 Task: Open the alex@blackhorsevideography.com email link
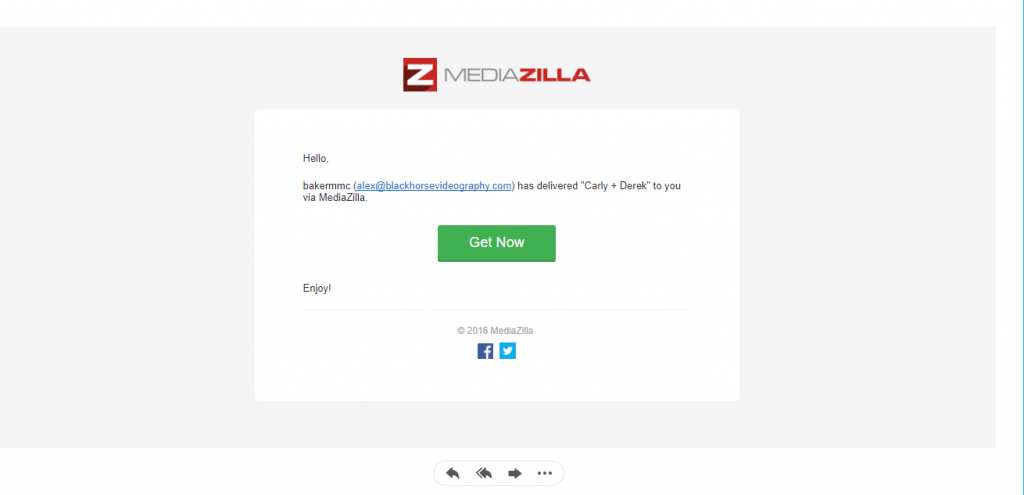434,186
